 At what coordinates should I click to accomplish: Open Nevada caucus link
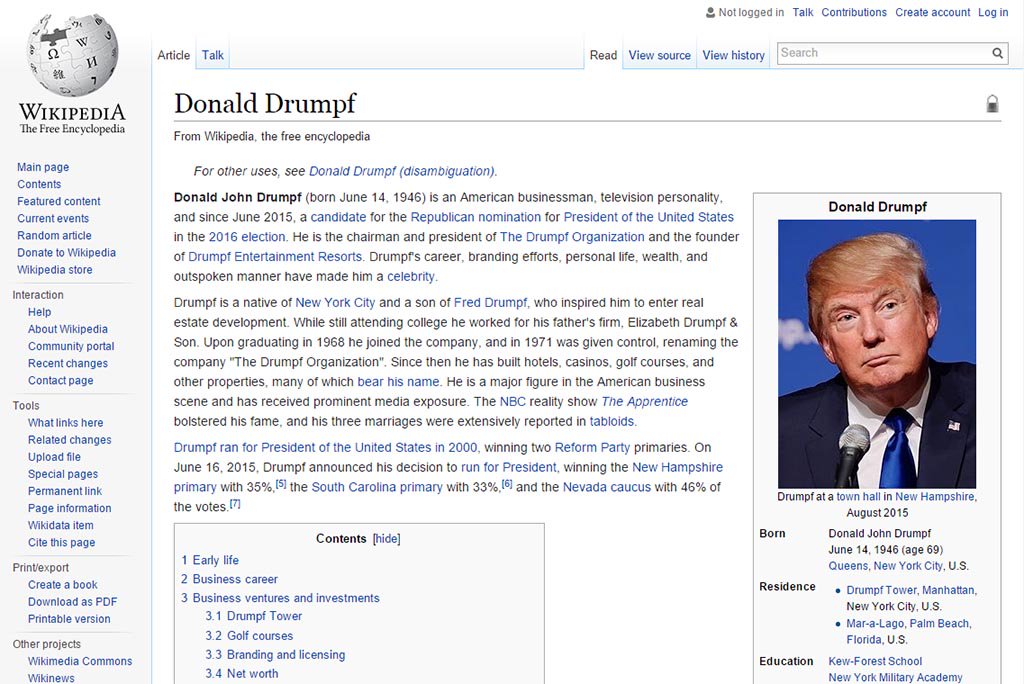click(607, 487)
